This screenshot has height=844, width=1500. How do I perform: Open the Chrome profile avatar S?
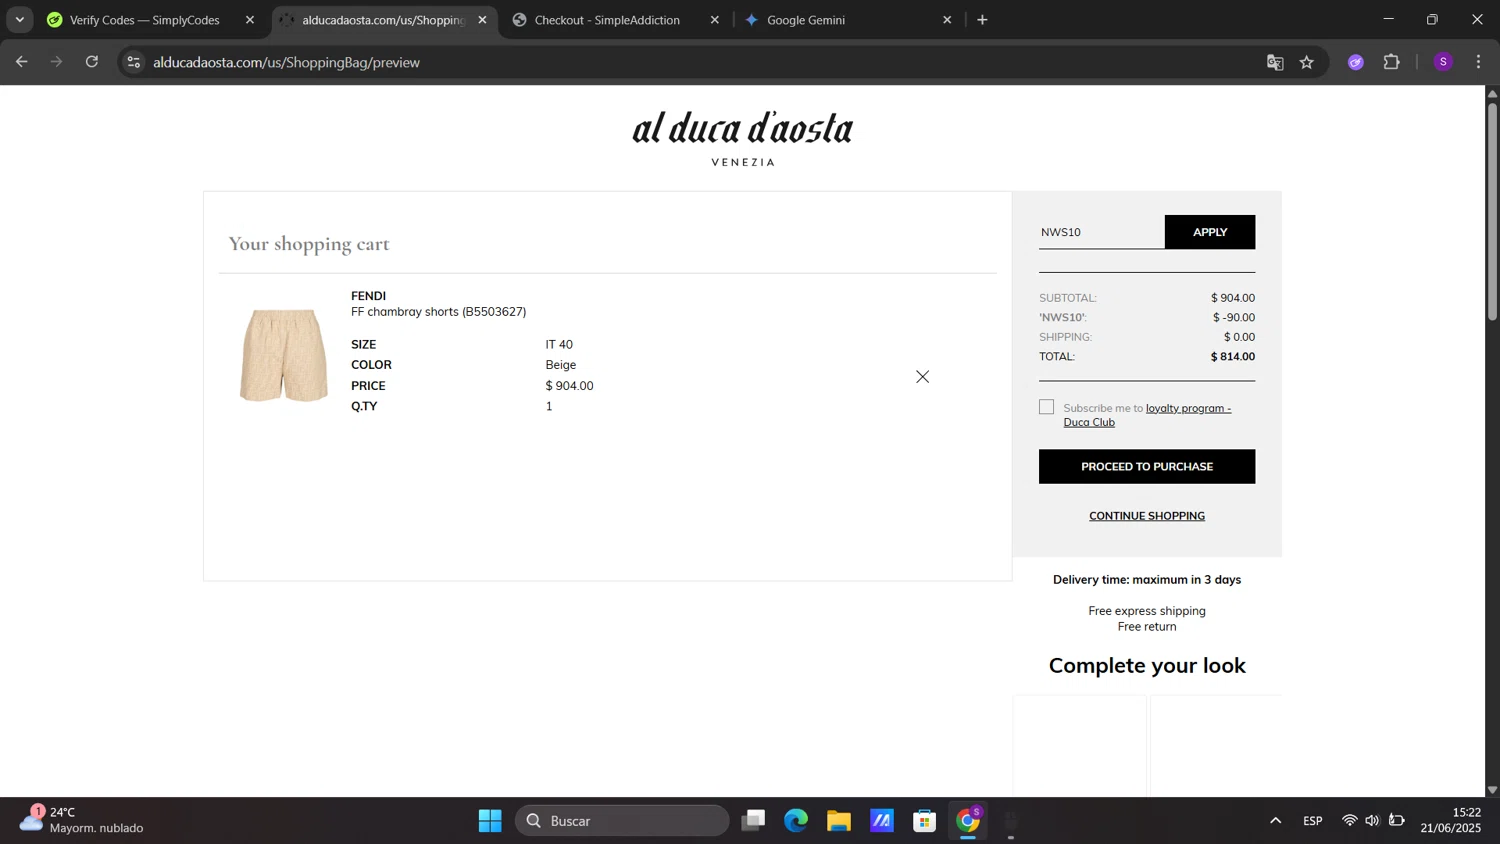[x=1443, y=62]
